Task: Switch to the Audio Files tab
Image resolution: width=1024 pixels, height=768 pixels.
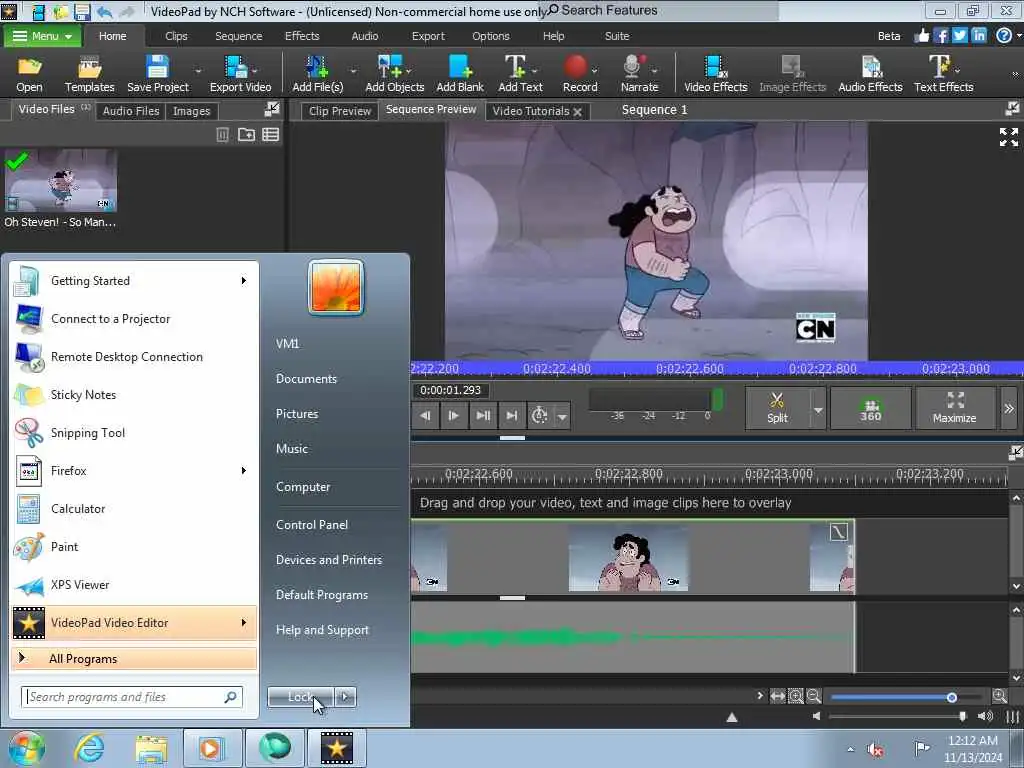Action: point(131,111)
